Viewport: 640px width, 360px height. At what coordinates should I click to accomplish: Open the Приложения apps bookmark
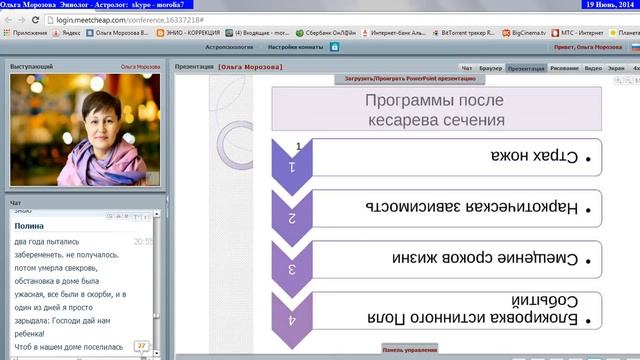pyautogui.click(x=25, y=33)
